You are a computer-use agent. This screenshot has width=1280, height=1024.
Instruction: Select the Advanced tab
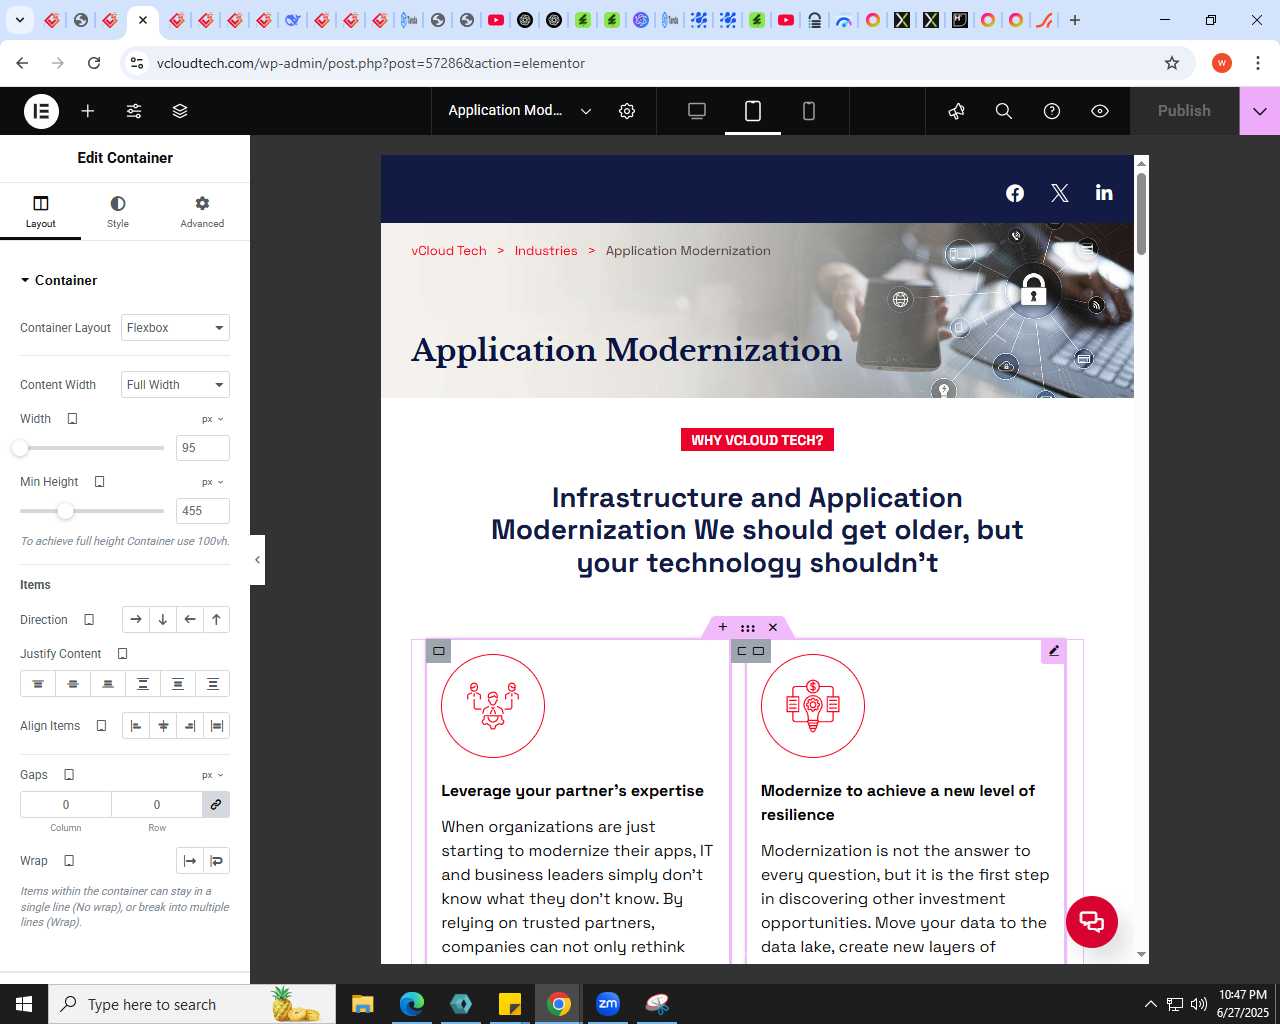202,212
